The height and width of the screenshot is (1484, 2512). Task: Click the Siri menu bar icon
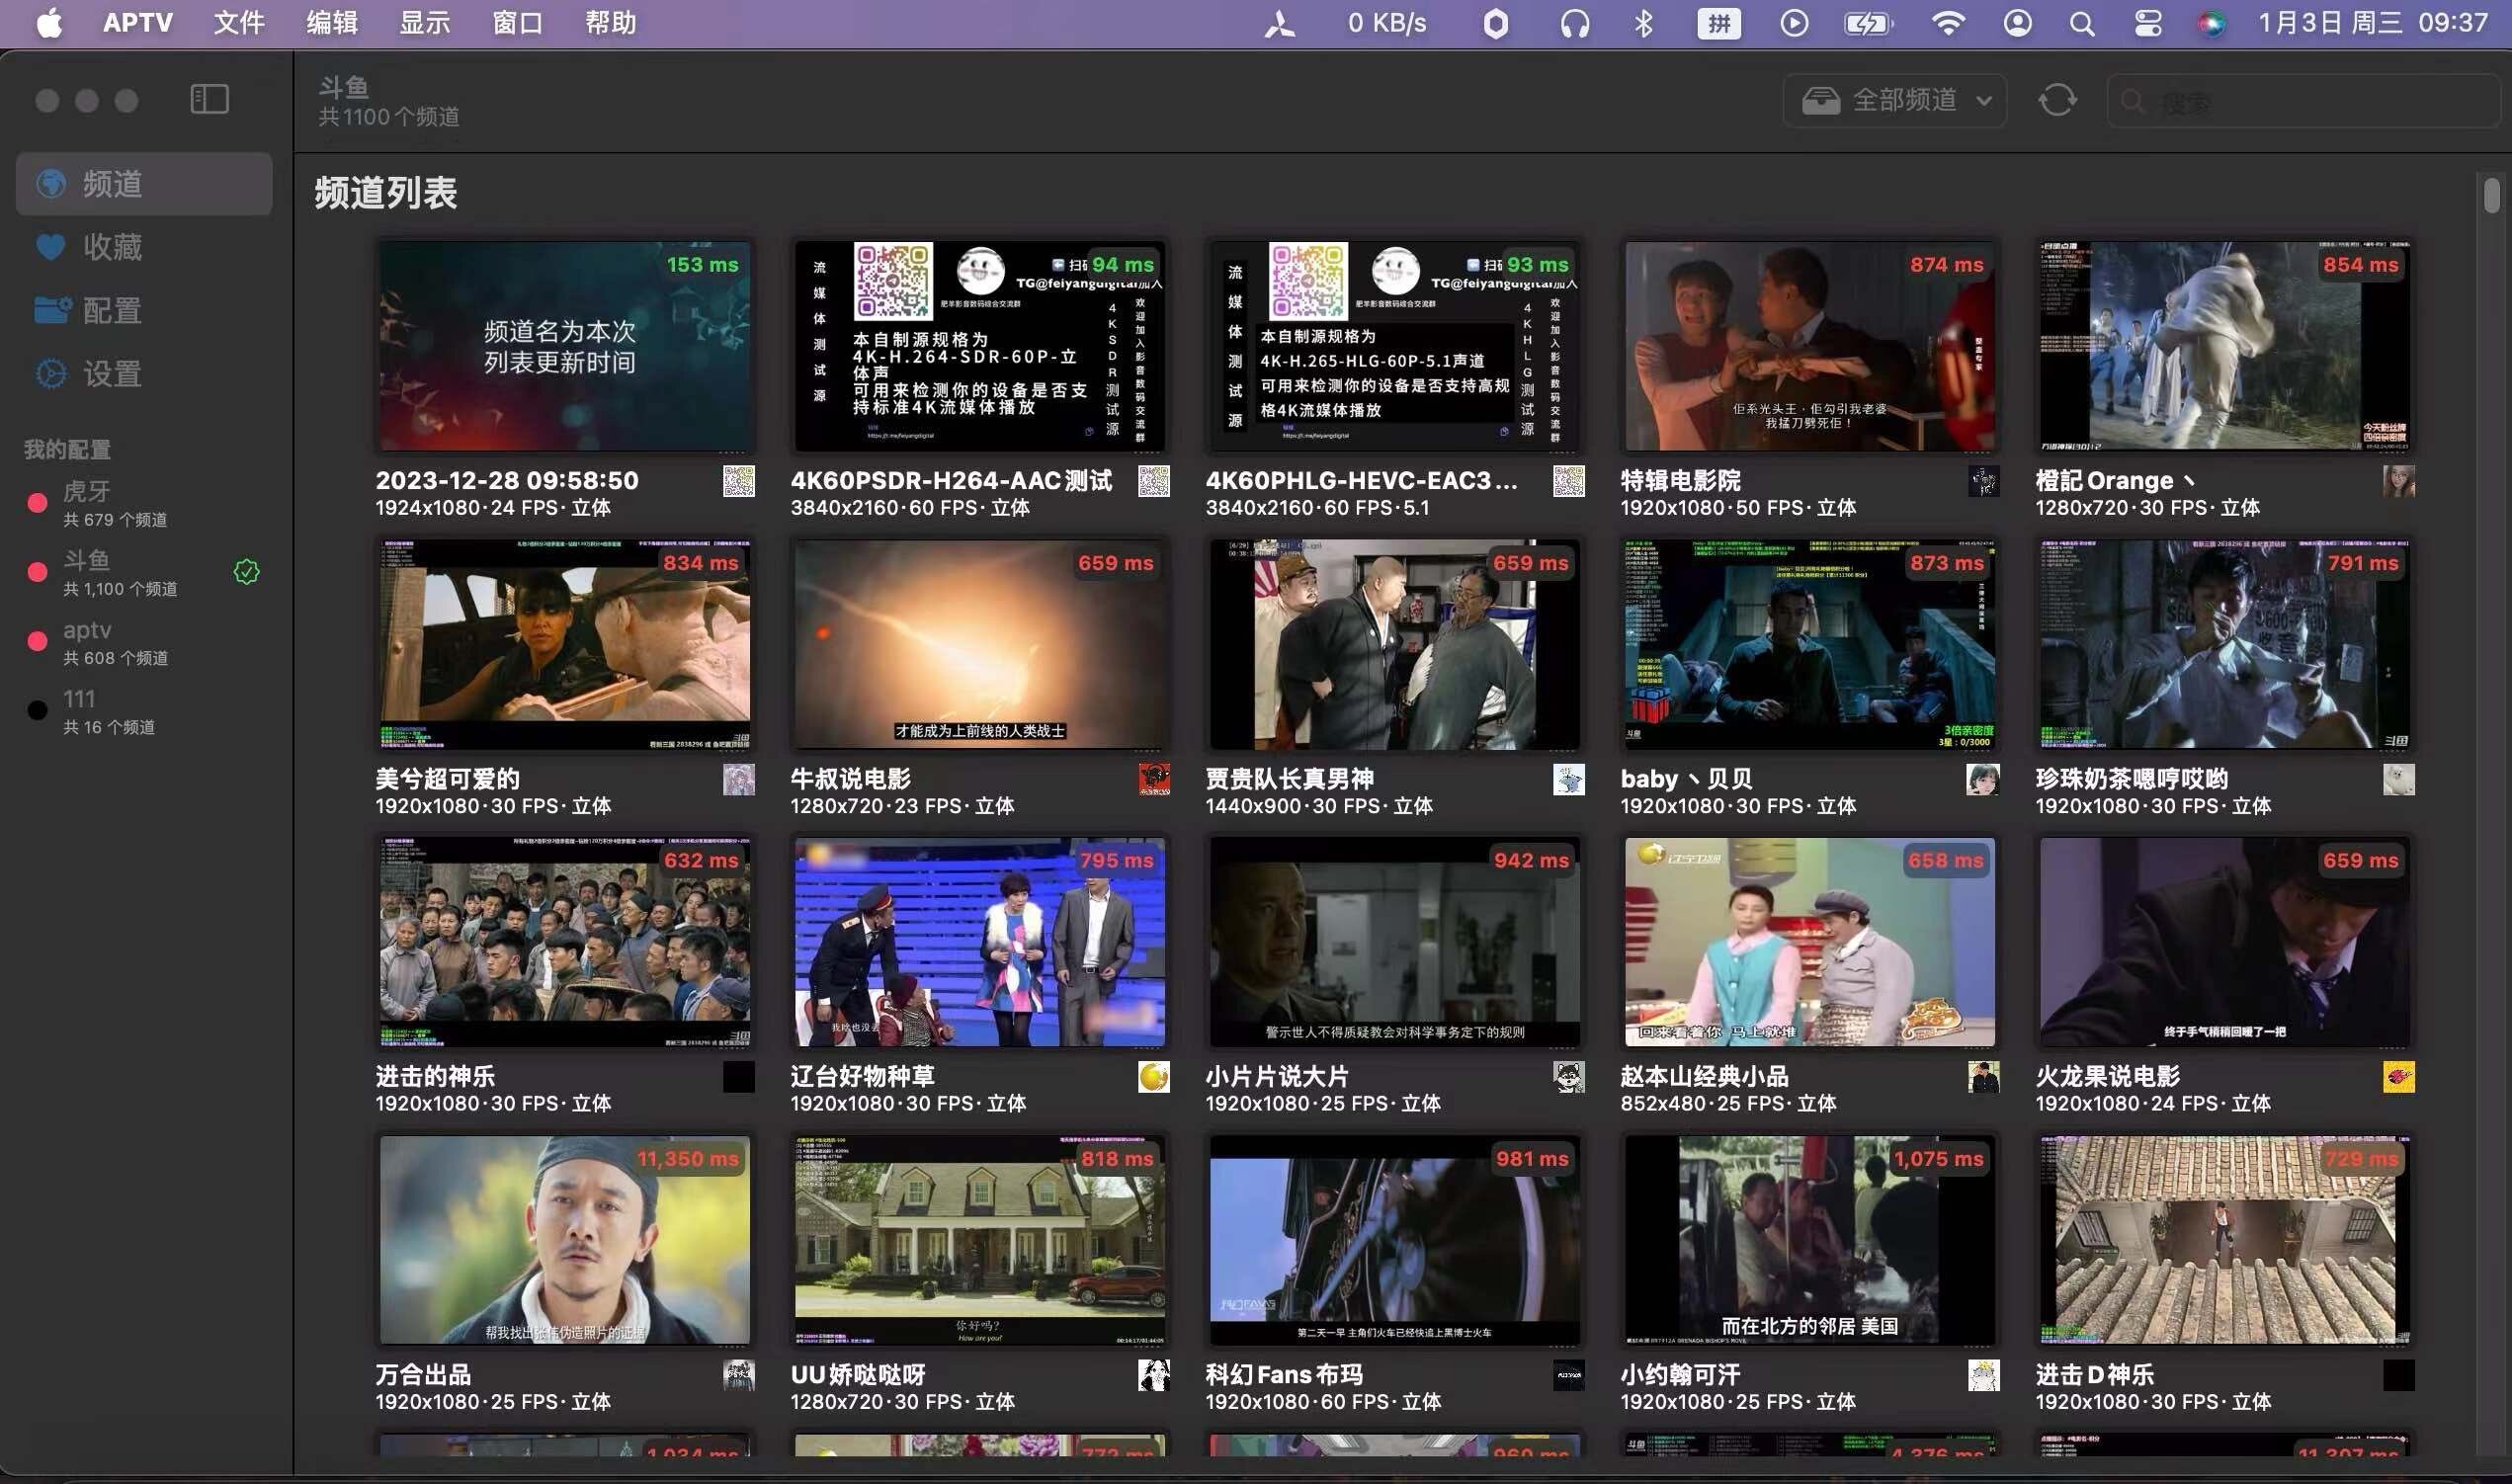coord(2211,23)
